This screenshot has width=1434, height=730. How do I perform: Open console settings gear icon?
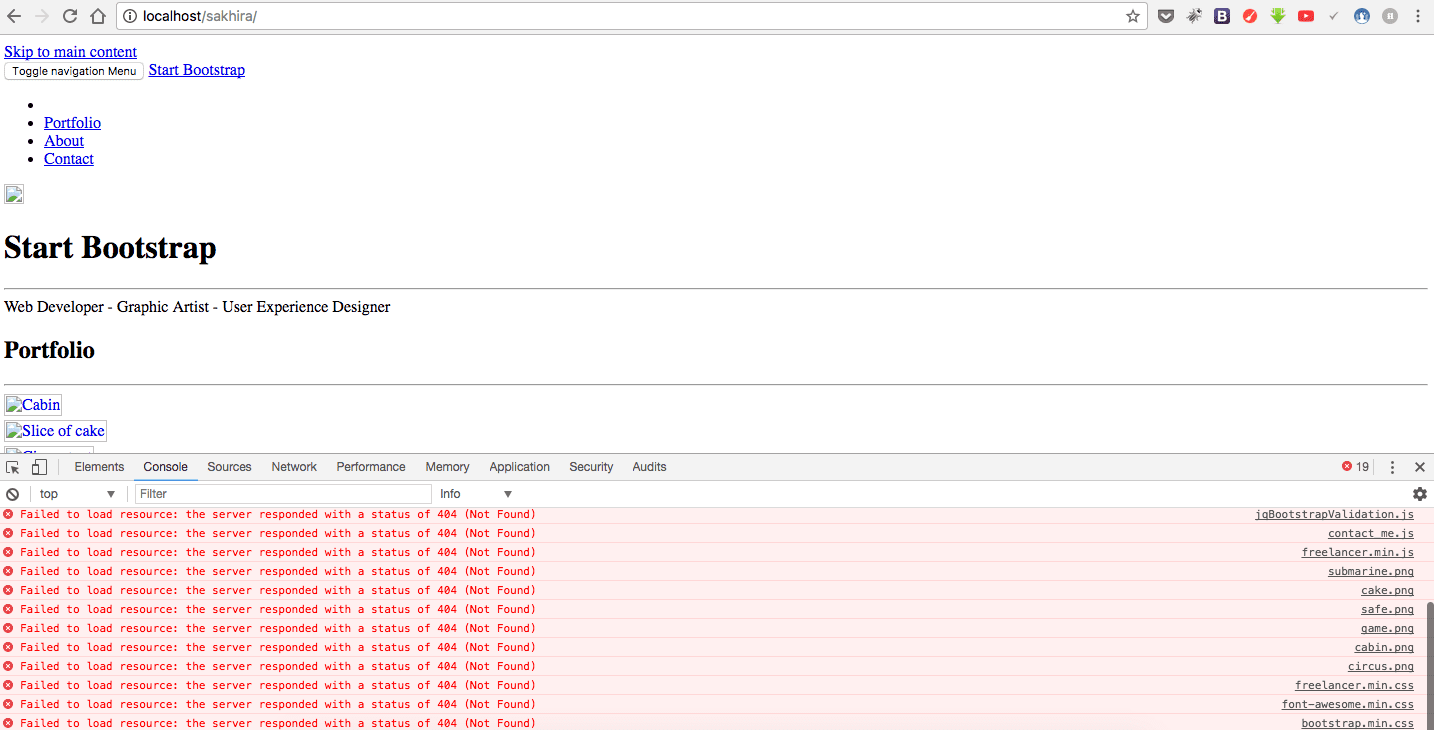[x=1419, y=494]
